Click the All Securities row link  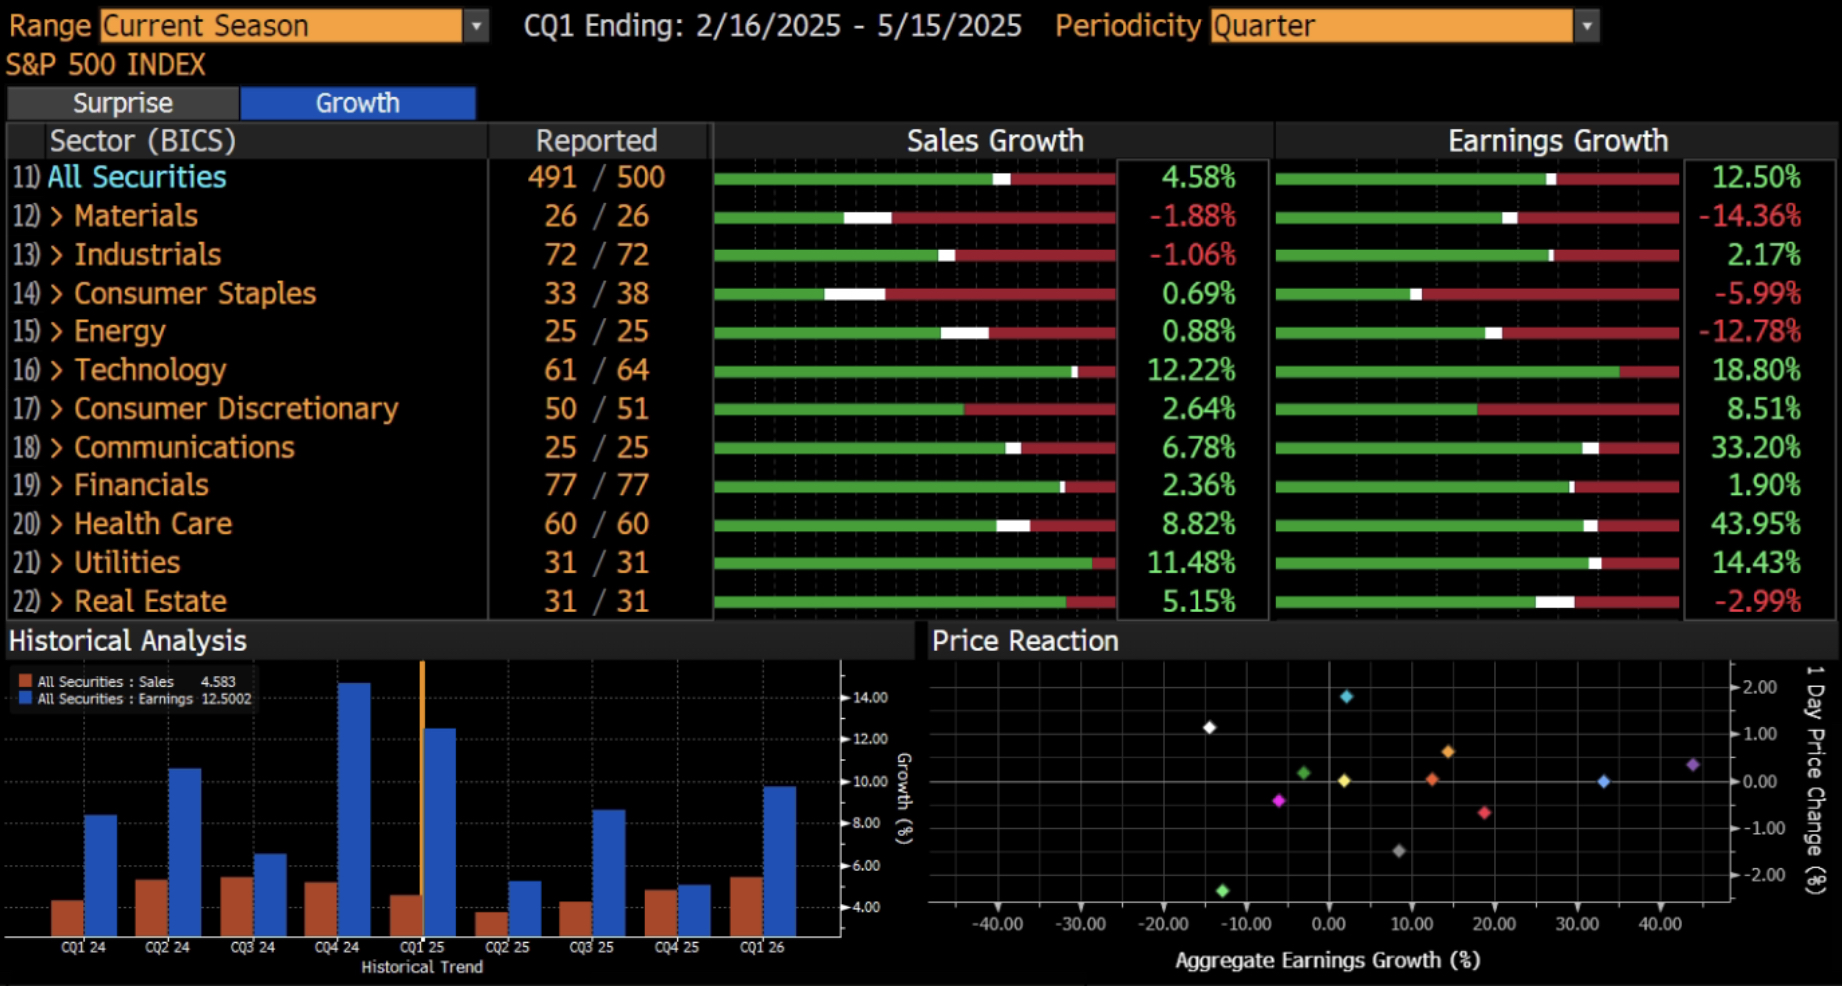pyautogui.click(x=137, y=177)
